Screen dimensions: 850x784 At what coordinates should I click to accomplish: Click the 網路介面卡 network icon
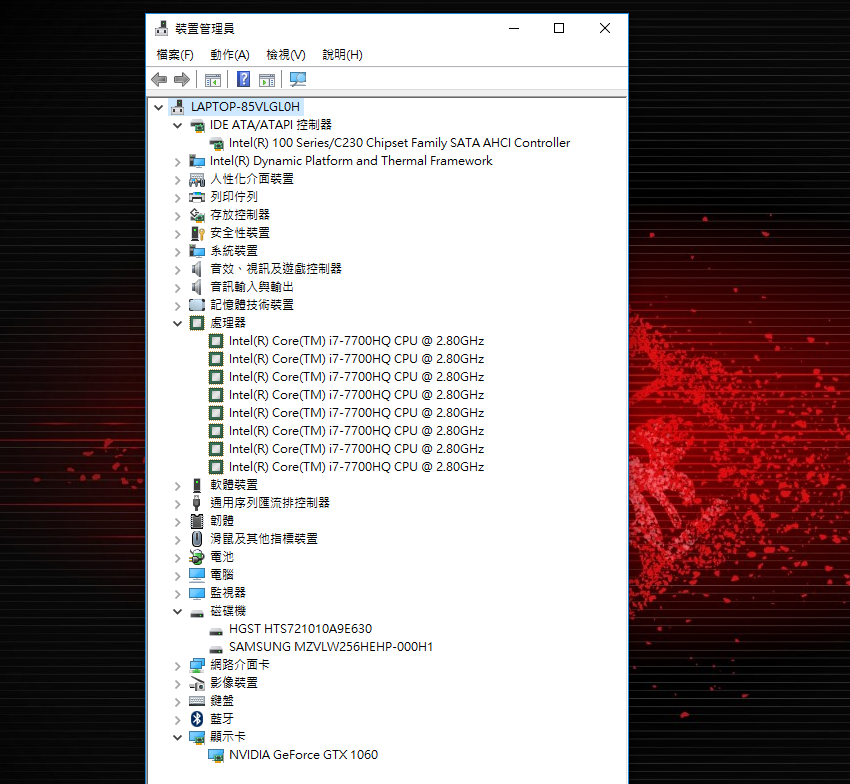click(197, 665)
